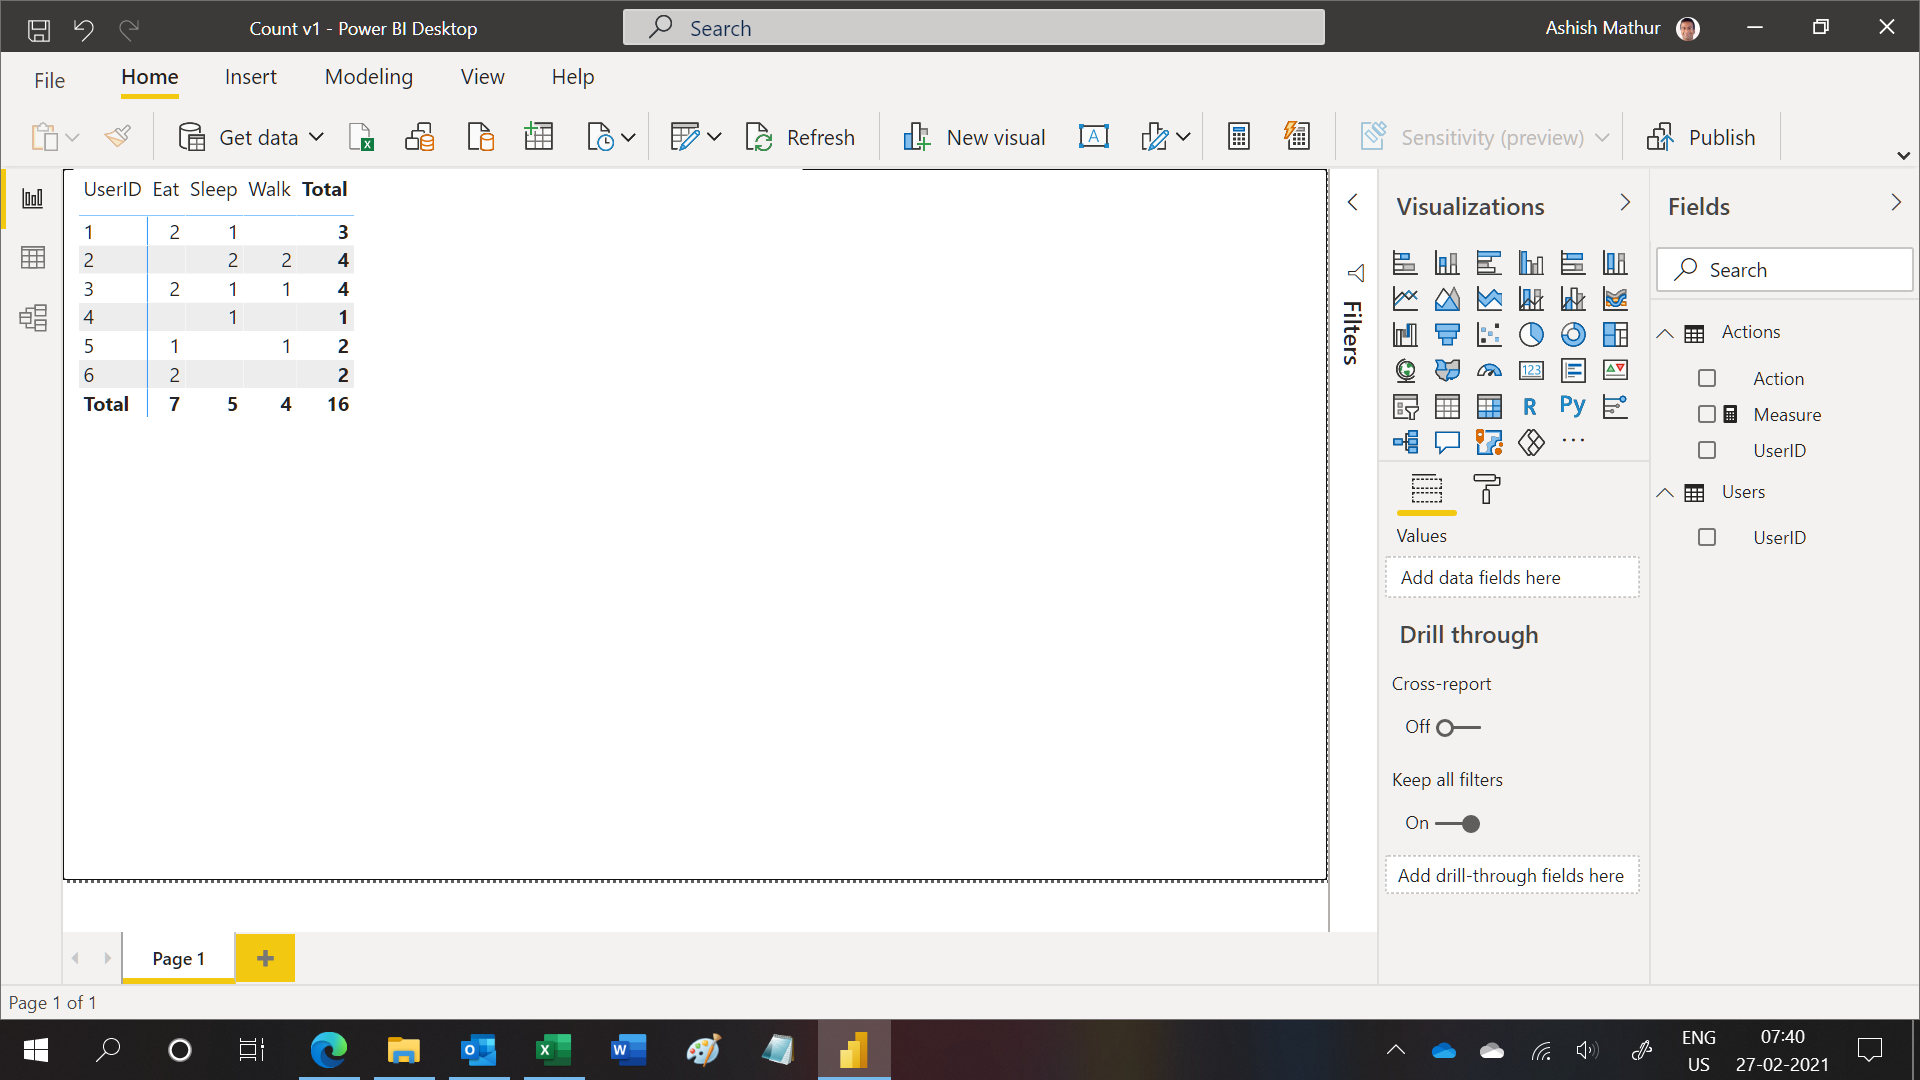
Task: Select the Donut chart visualization
Action: [1573, 334]
